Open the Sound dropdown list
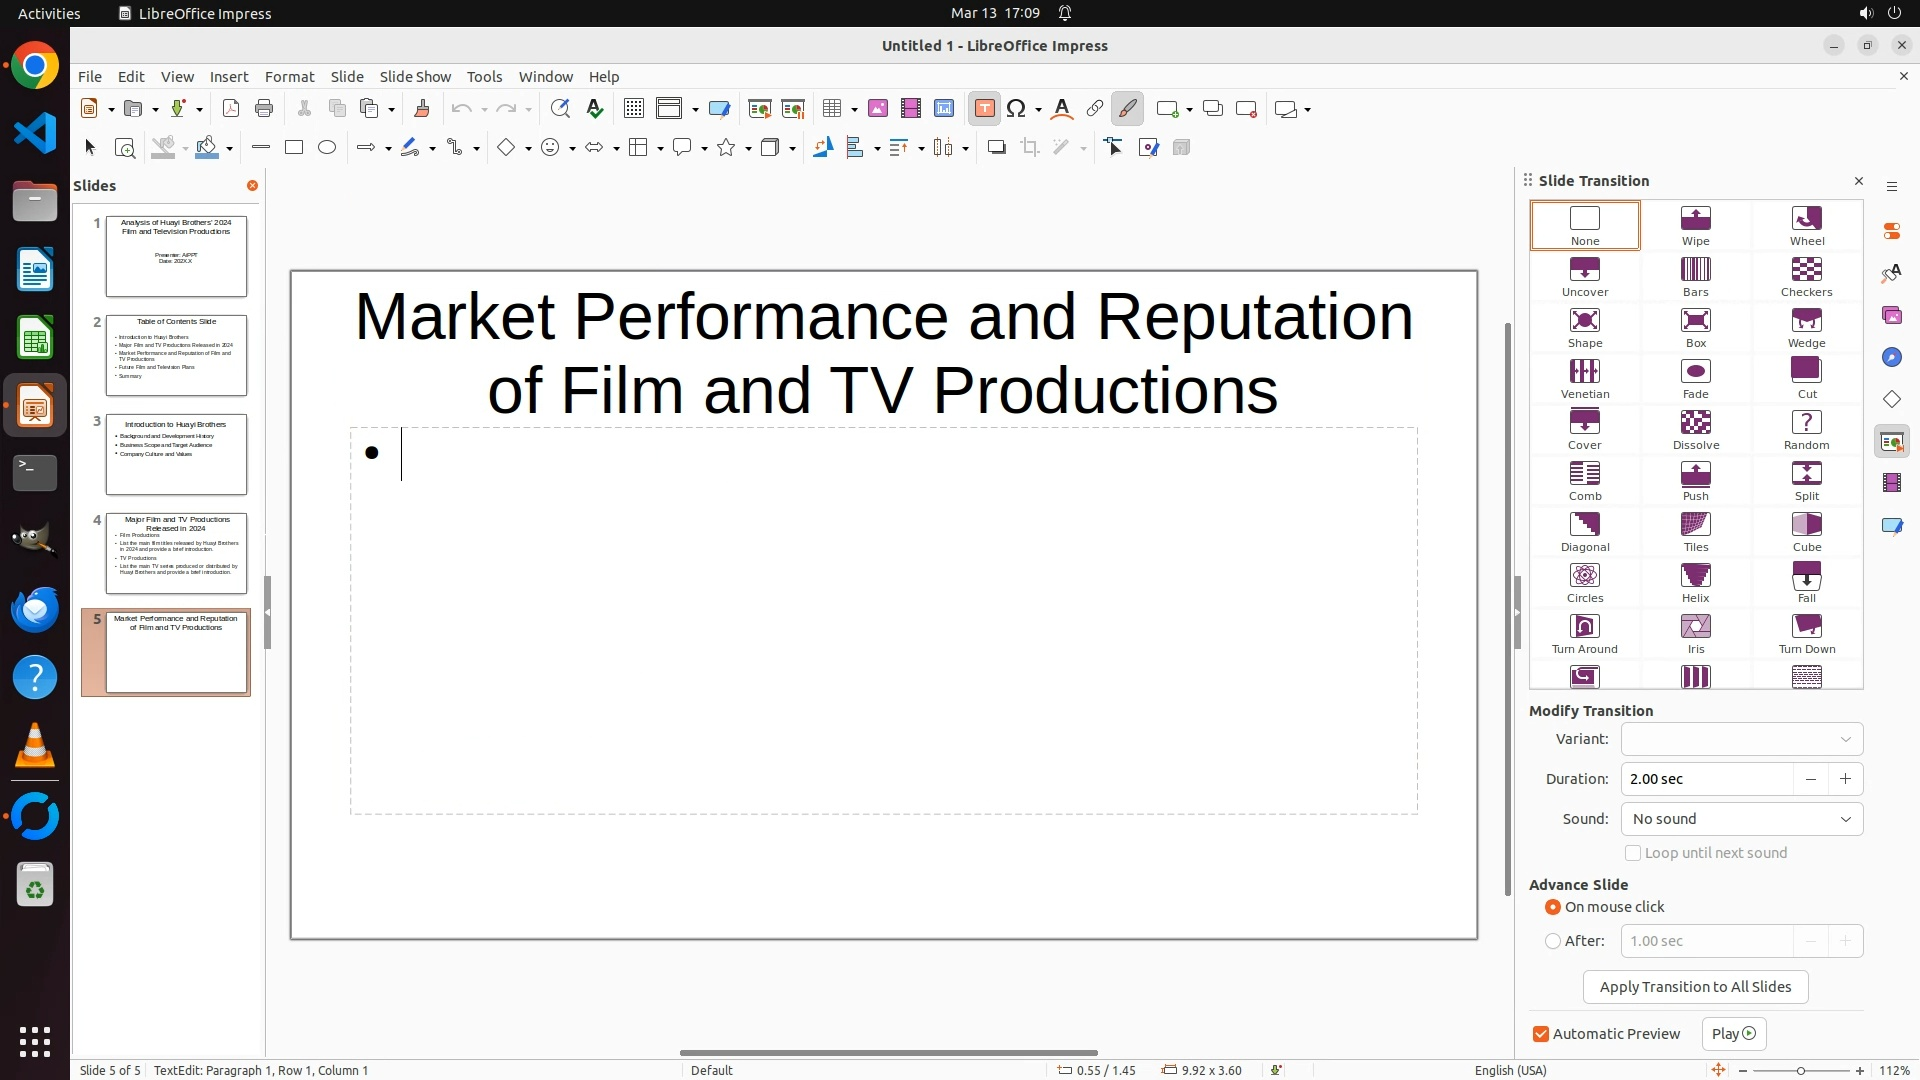The image size is (1920, 1080). coord(1741,819)
